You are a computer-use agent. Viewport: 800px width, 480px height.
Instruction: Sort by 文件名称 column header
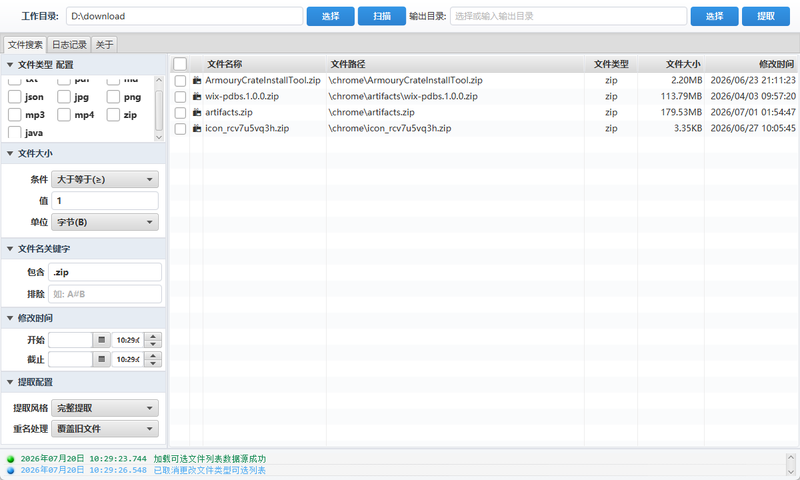[x=264, y=64]
